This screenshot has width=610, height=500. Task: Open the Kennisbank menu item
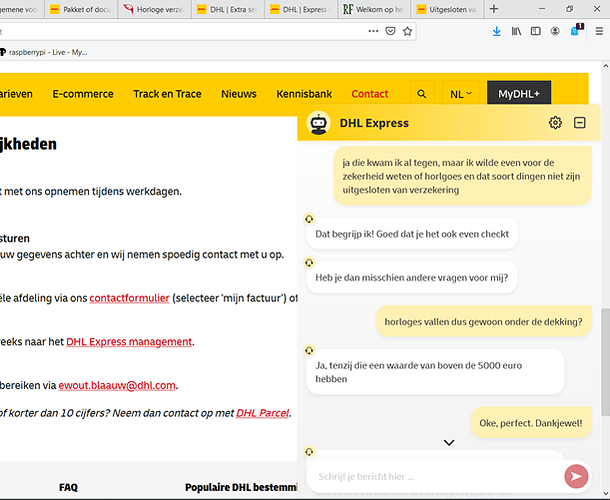304,94
